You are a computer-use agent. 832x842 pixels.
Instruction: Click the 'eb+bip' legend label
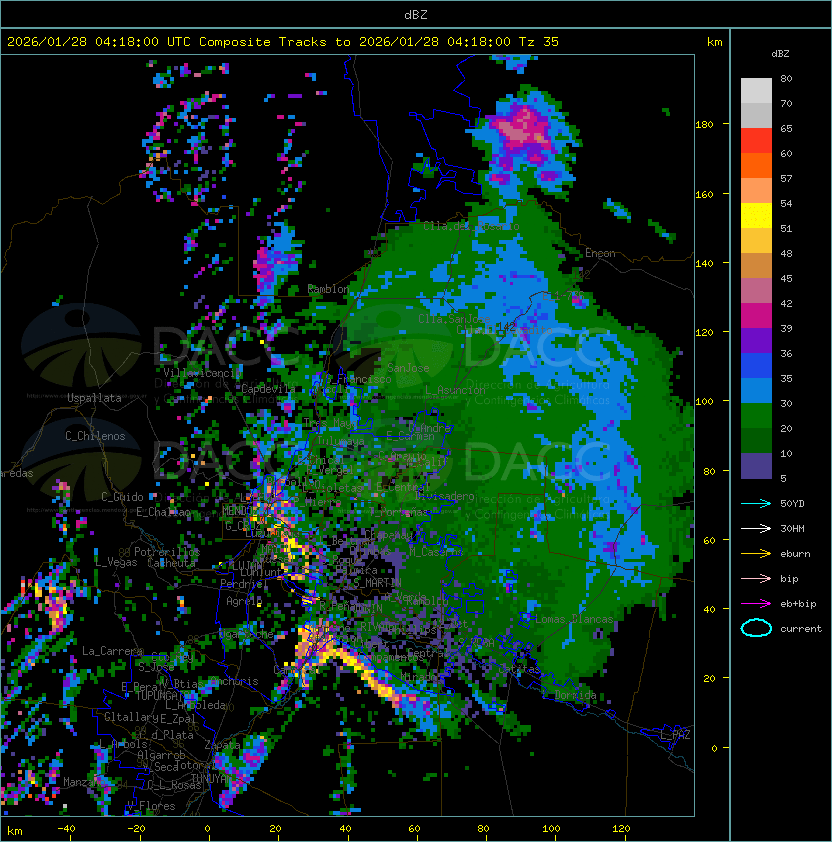(798, 604)
